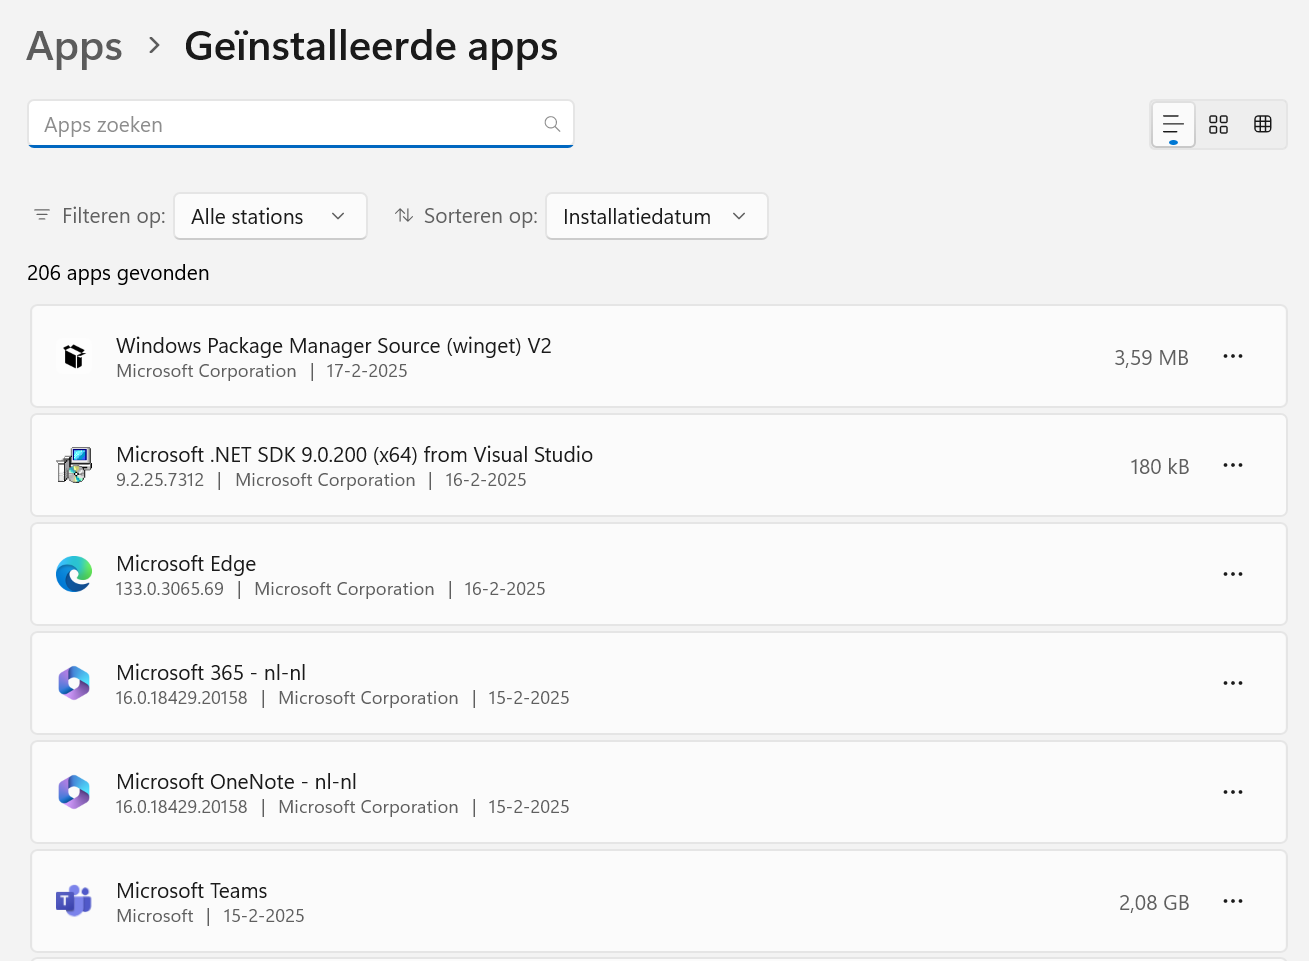Switch to grid view layout
This screenshot has width=1309, height=961.
pyautogui.click(x=1218, y=125)
